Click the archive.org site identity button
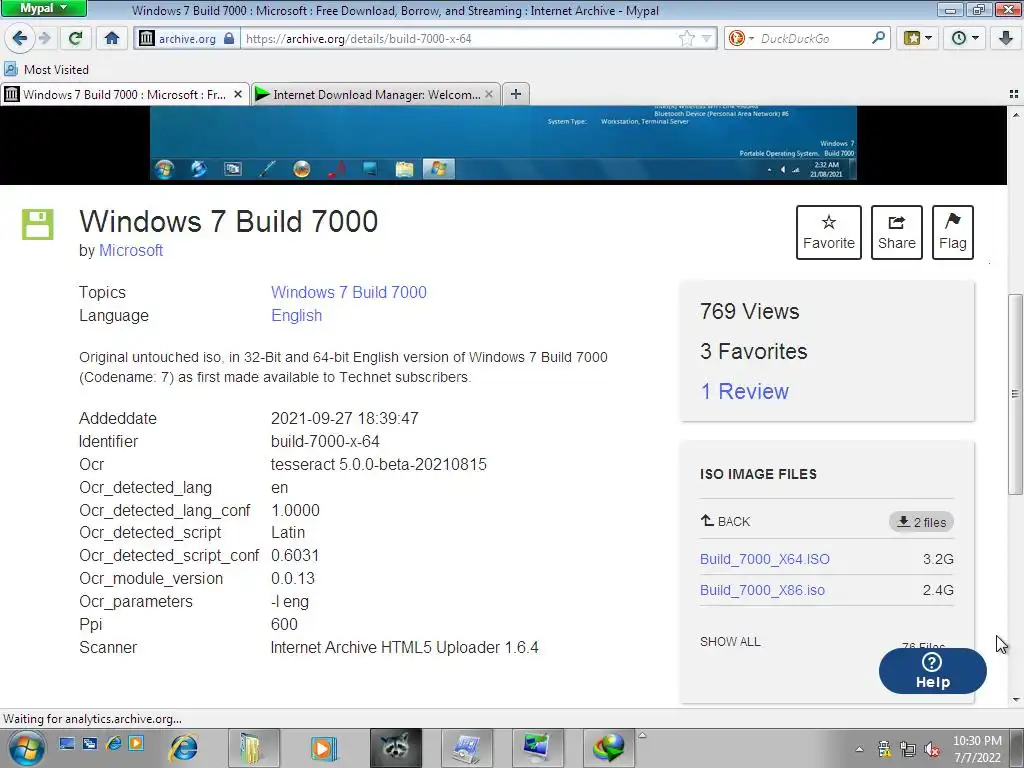 [x=187, y=39]
